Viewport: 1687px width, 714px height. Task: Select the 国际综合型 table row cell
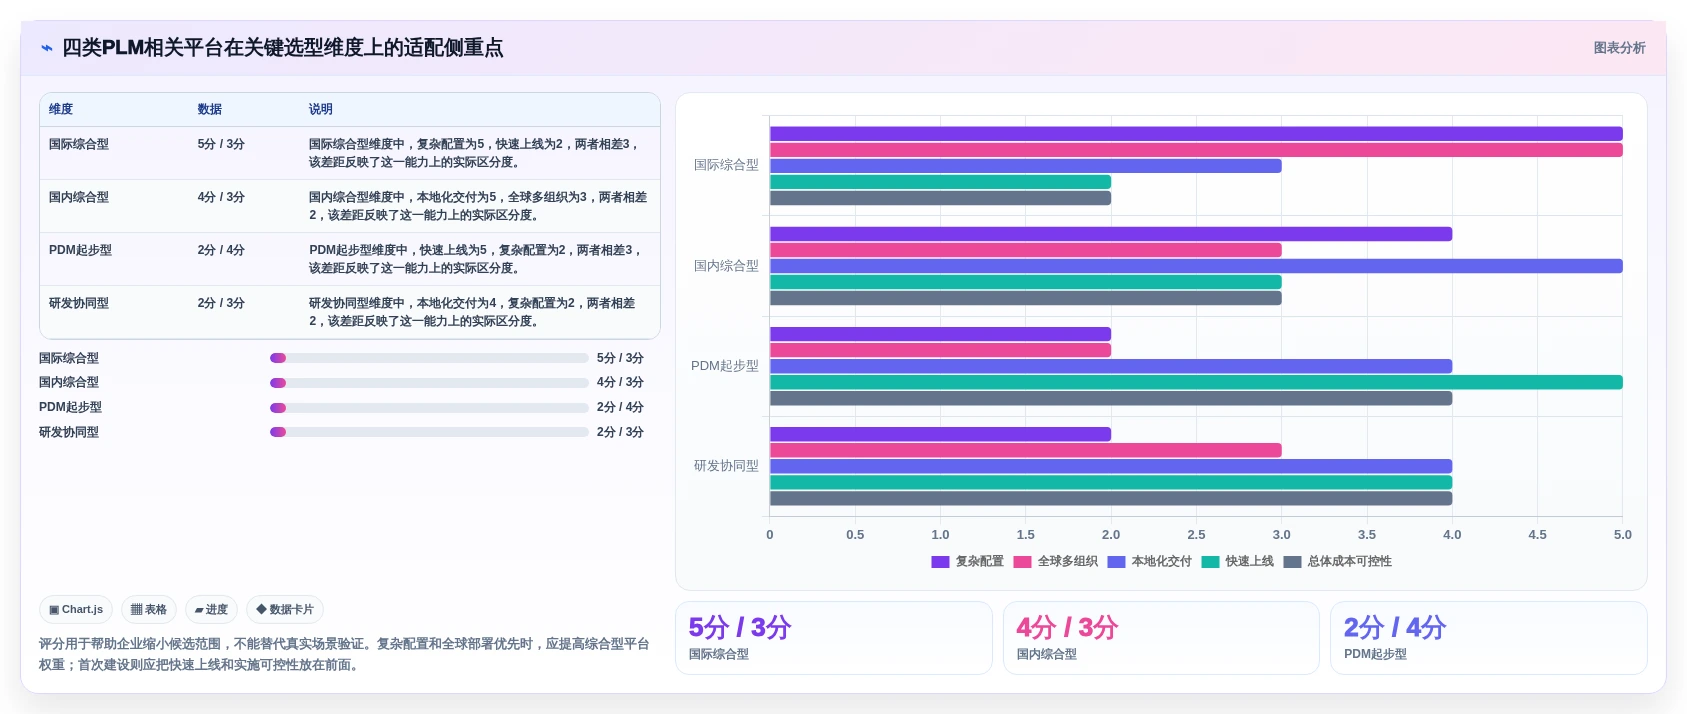click(79, 144)
